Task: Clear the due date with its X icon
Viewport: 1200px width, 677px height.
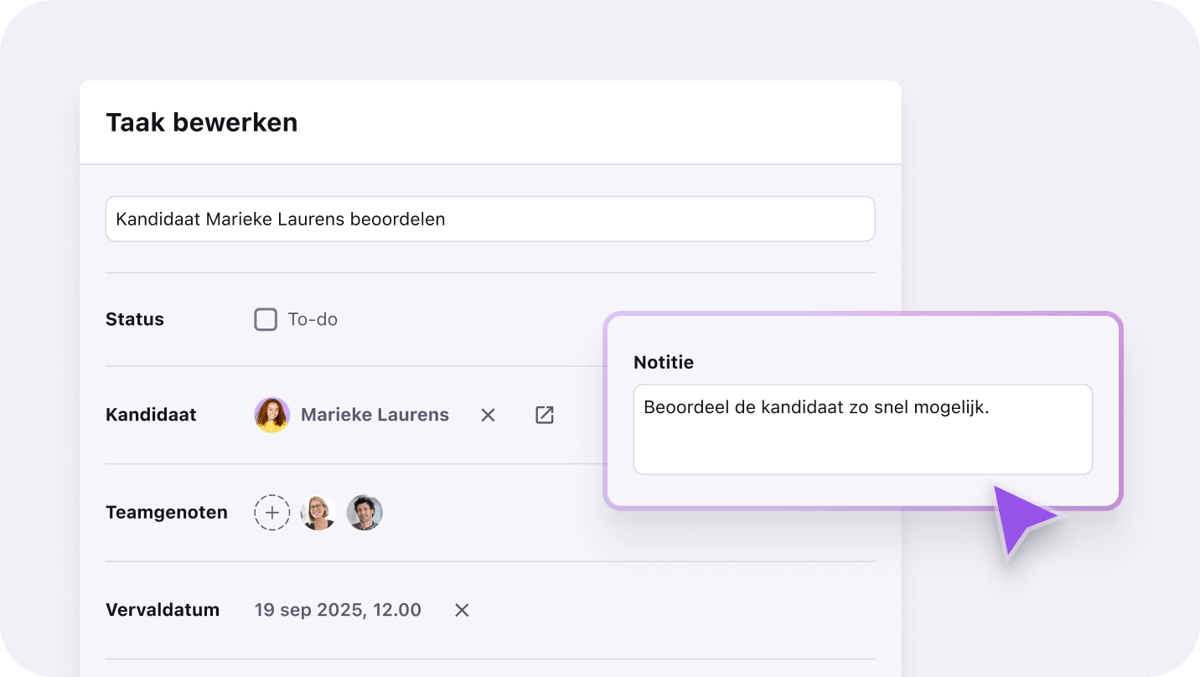Action: click(461, 609)
